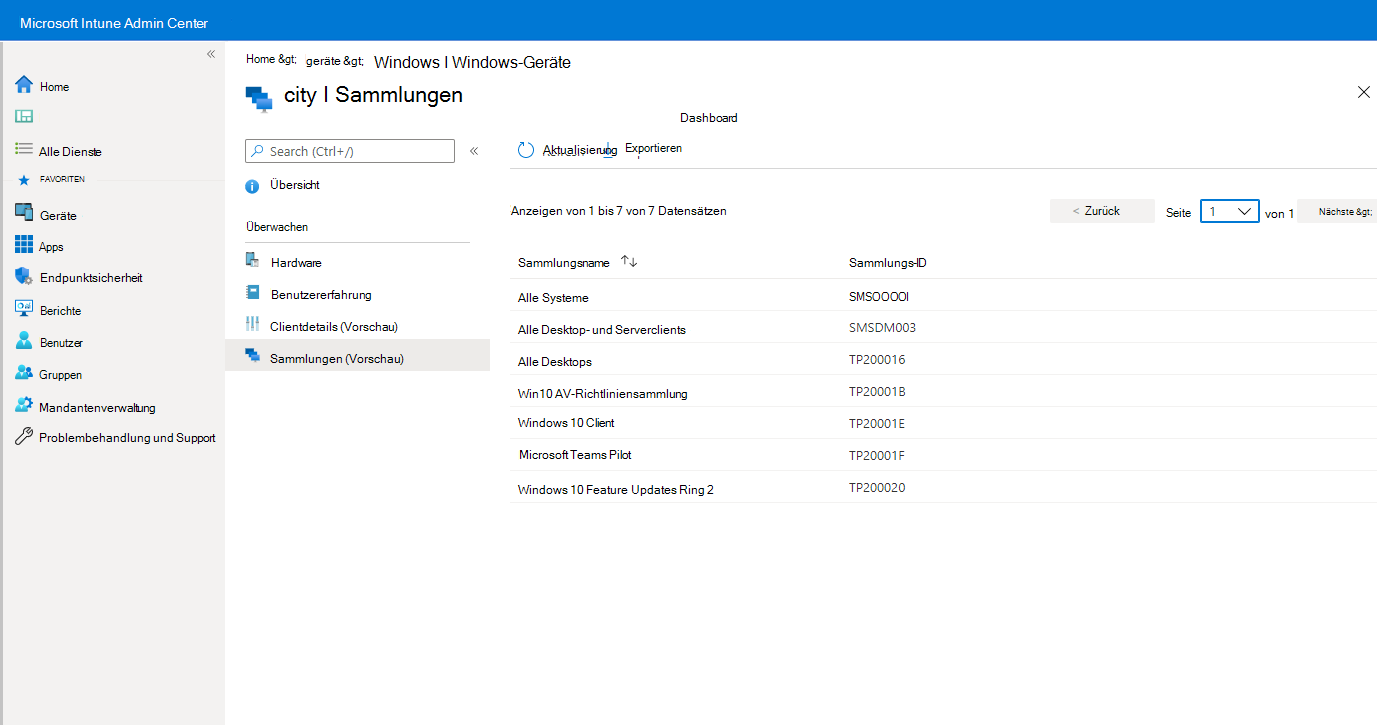1377x725 pixels.
Task: Sort by Sammlungsname column arrows
Action: point(629,261)
